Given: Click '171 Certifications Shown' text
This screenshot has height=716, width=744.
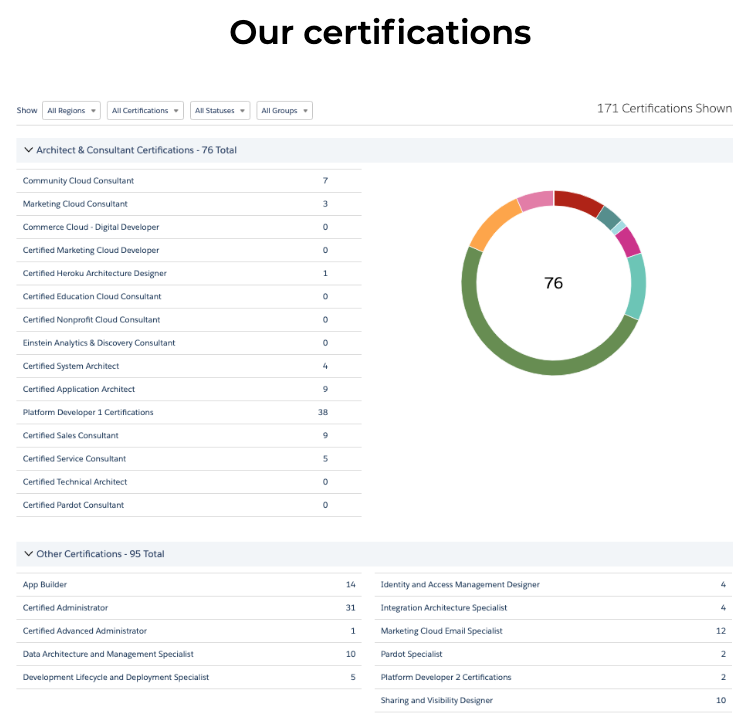Looking at the screenshot, I should pos(664,109).
